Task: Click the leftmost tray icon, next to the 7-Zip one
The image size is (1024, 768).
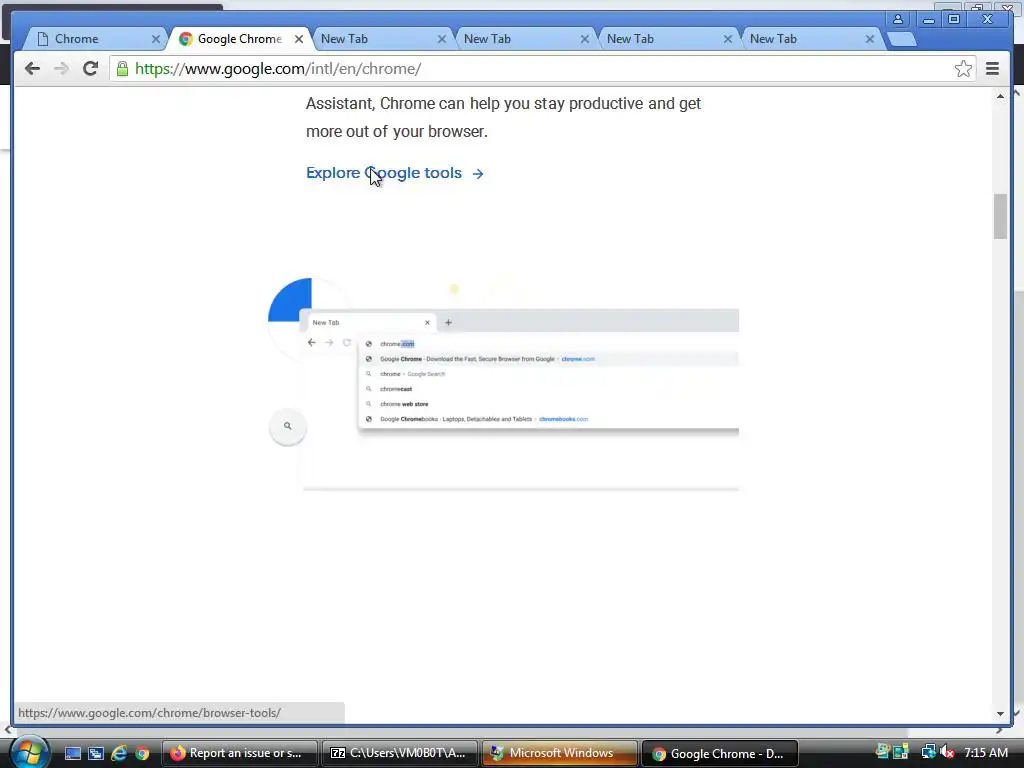Action: point(884,752)
